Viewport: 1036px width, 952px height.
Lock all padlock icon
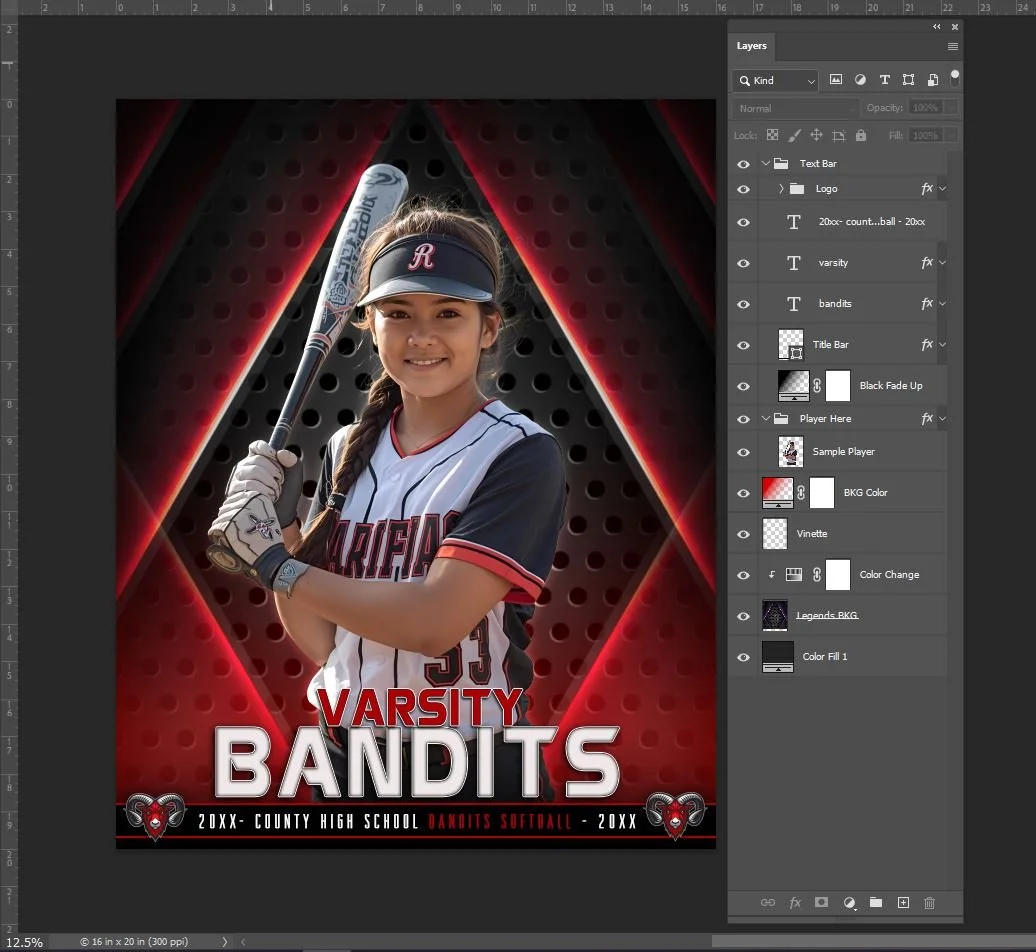(x=861, y=135)
